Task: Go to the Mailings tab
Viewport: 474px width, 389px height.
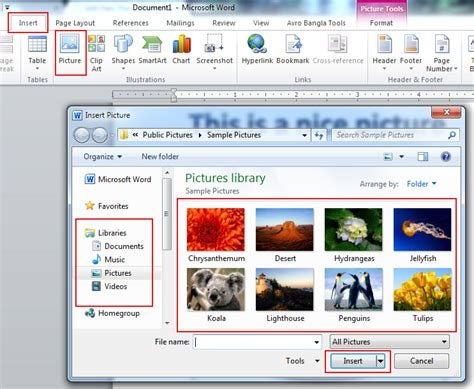Action: pos(180,23)
